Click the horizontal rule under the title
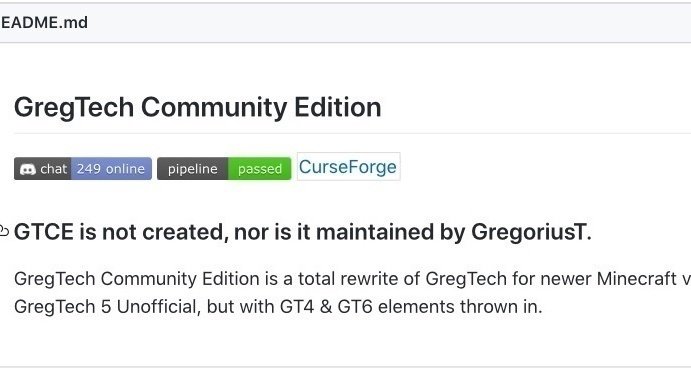Image resolution: width=691 pixels, height=389 pixels. pos(353,133)
